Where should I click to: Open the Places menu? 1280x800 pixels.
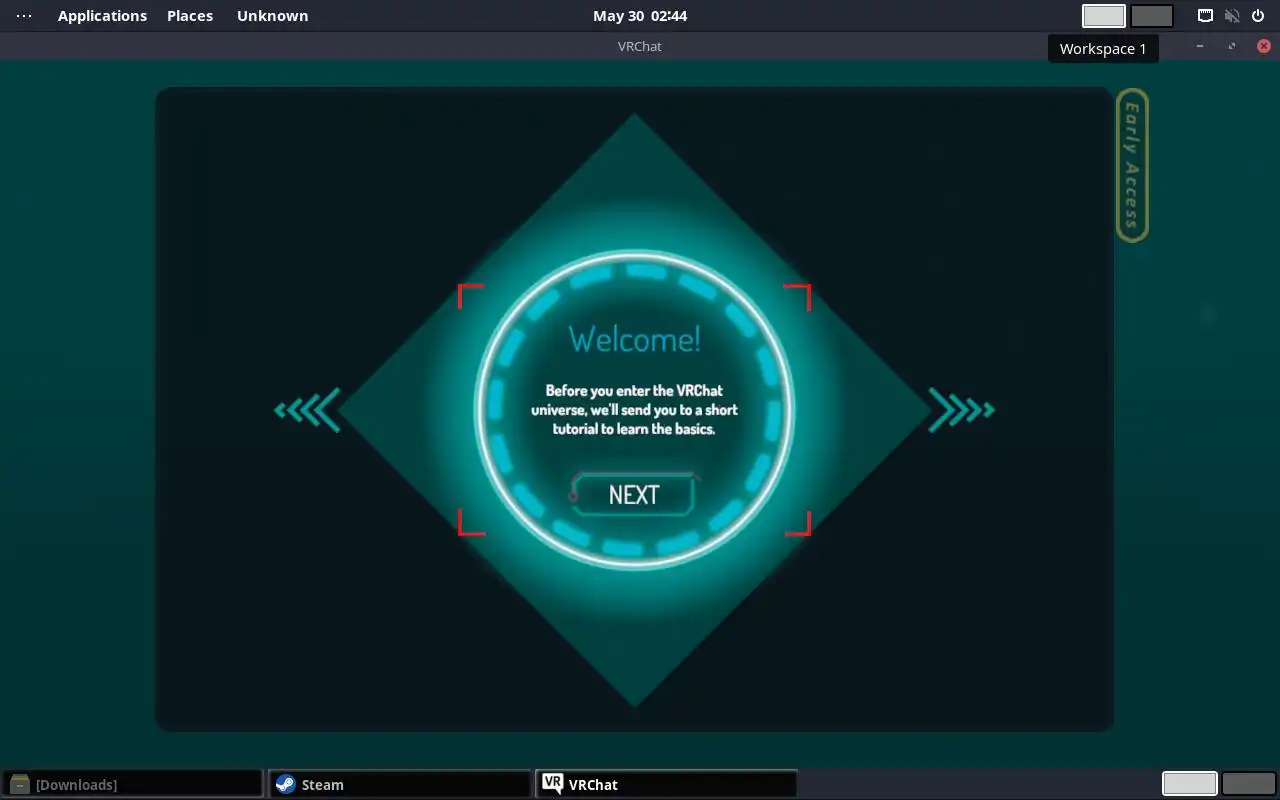190,16
